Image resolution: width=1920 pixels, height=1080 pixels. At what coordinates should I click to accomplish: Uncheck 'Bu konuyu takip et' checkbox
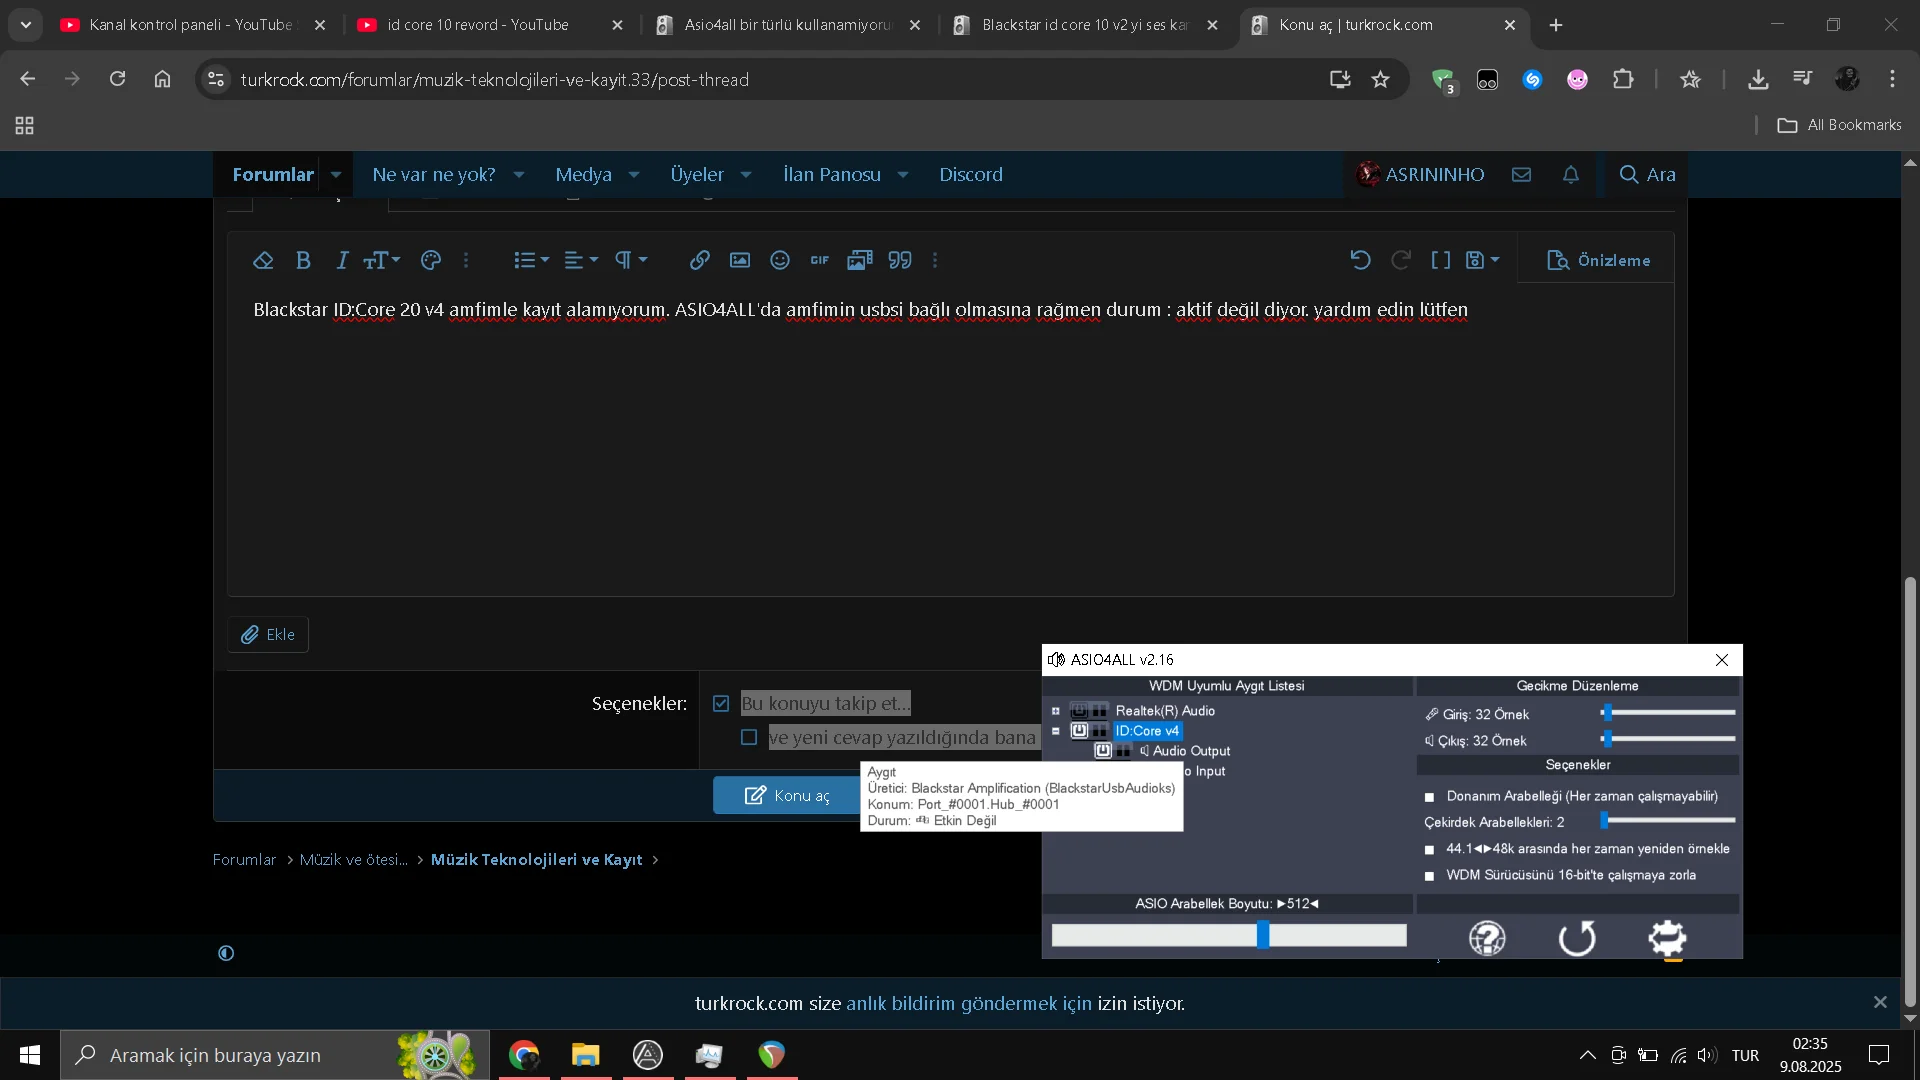[x=721, y=704]
